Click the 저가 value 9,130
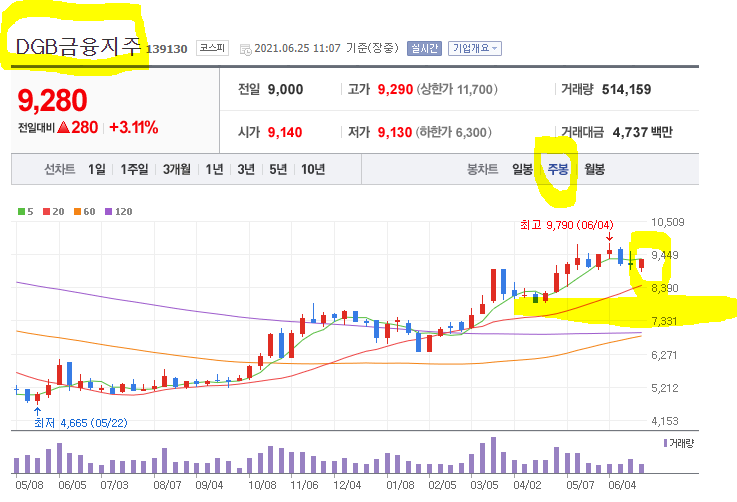Screen dimensions: 737x502 [x=395, y=133]
